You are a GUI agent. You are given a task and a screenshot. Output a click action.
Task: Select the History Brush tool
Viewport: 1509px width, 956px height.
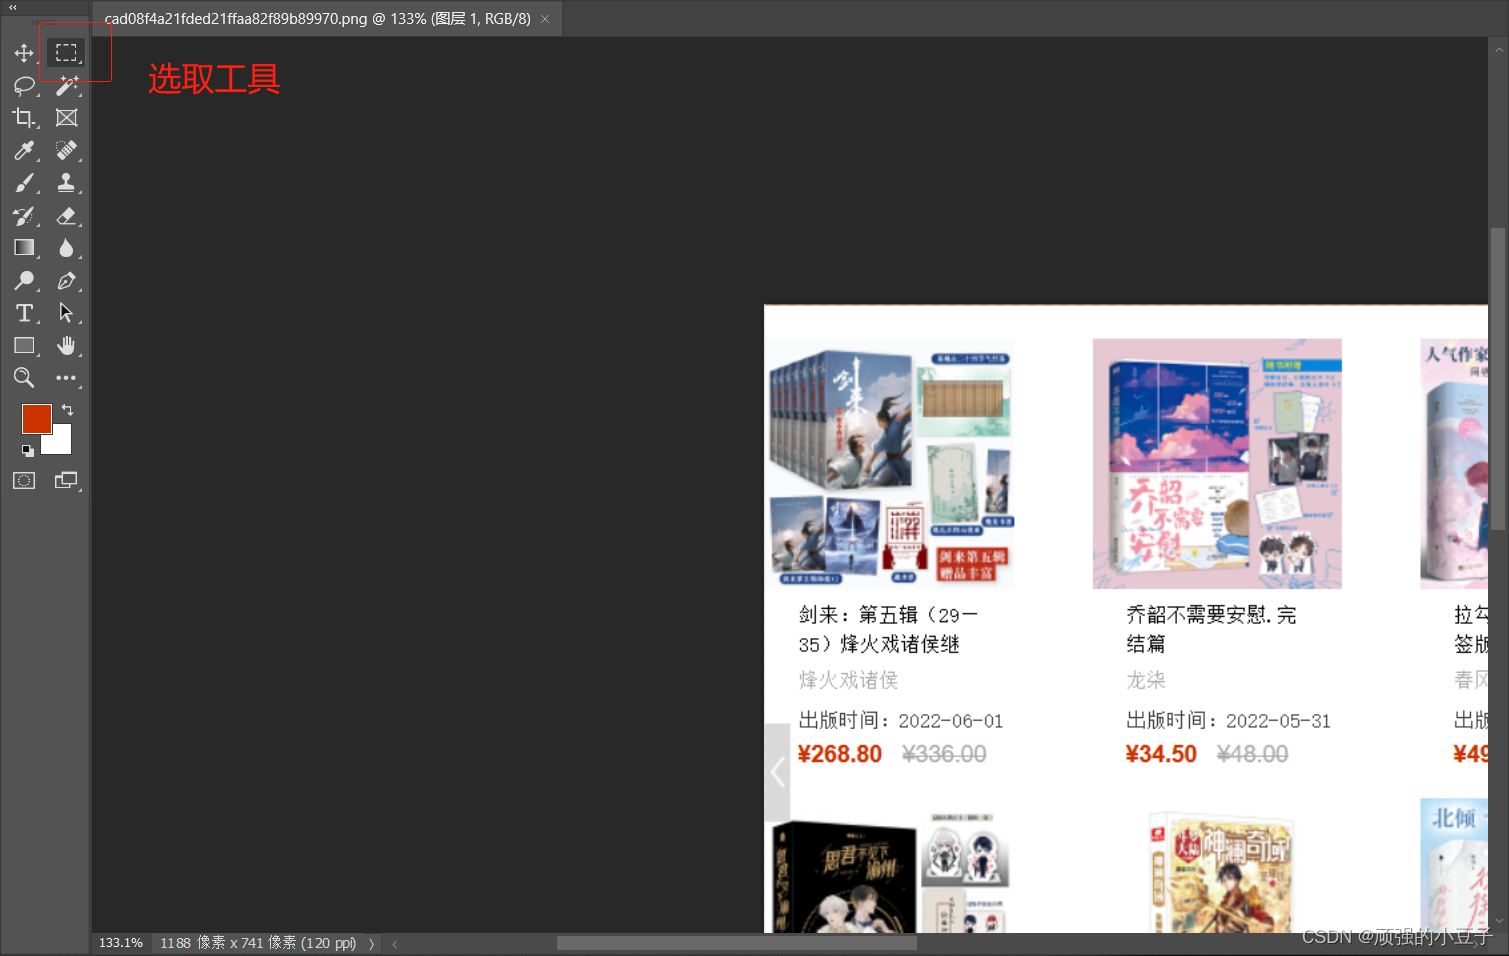[24, 216]
